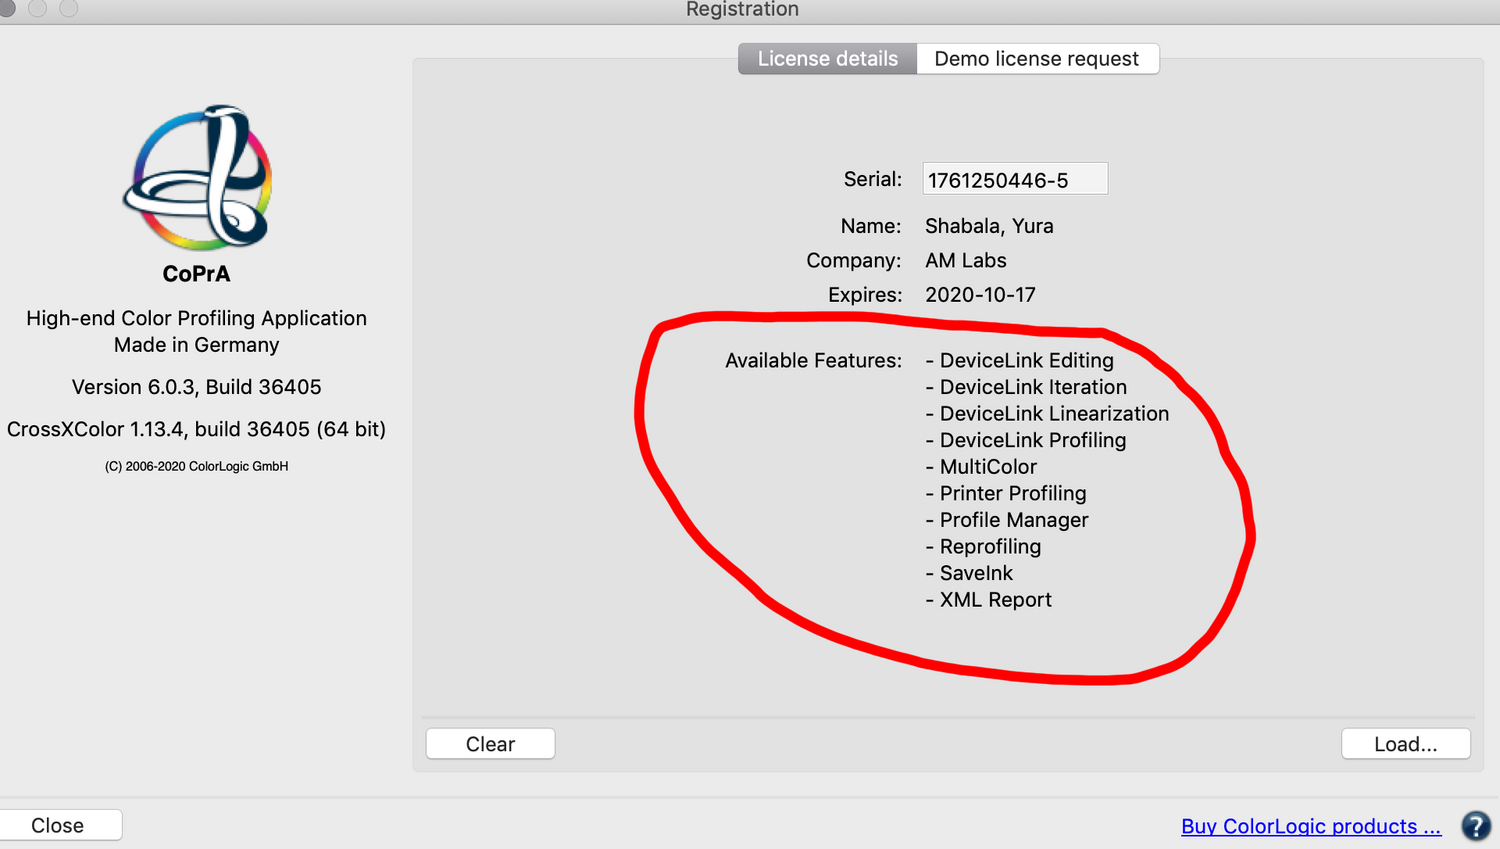Click the Available Features label

click(x=813, y=360)
